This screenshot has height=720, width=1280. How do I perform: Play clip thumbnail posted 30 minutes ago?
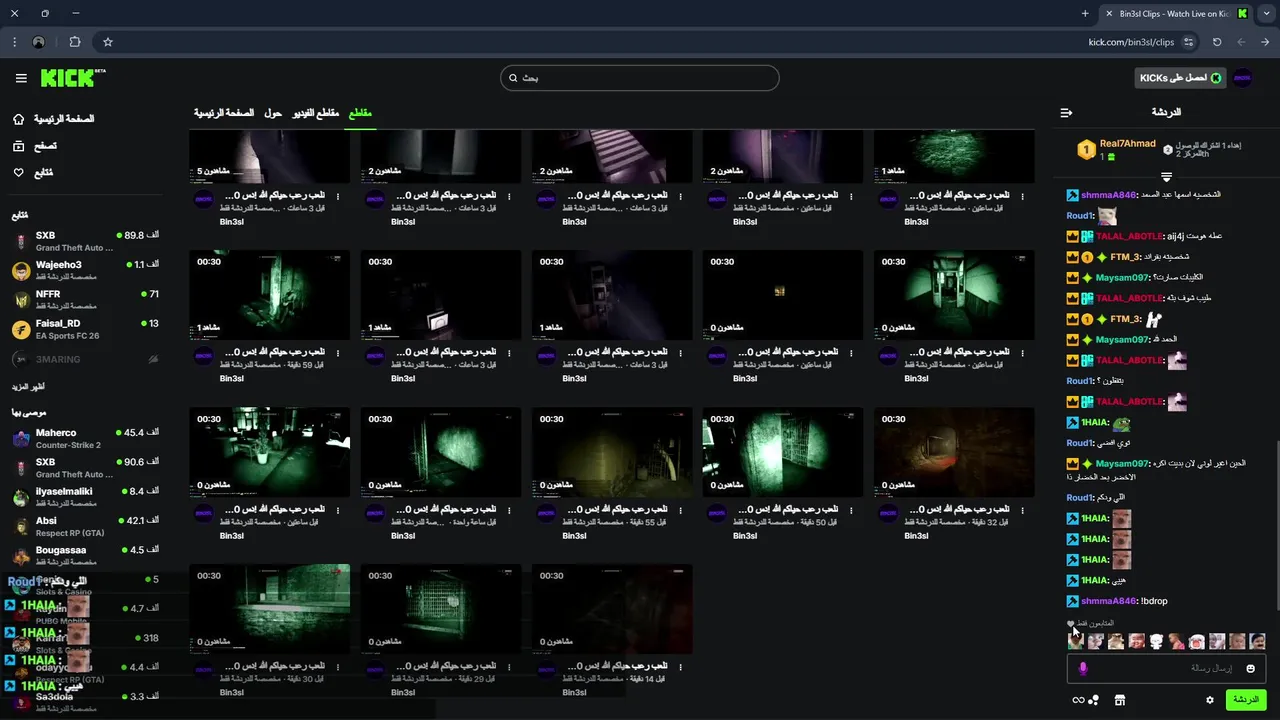[270, 609]
